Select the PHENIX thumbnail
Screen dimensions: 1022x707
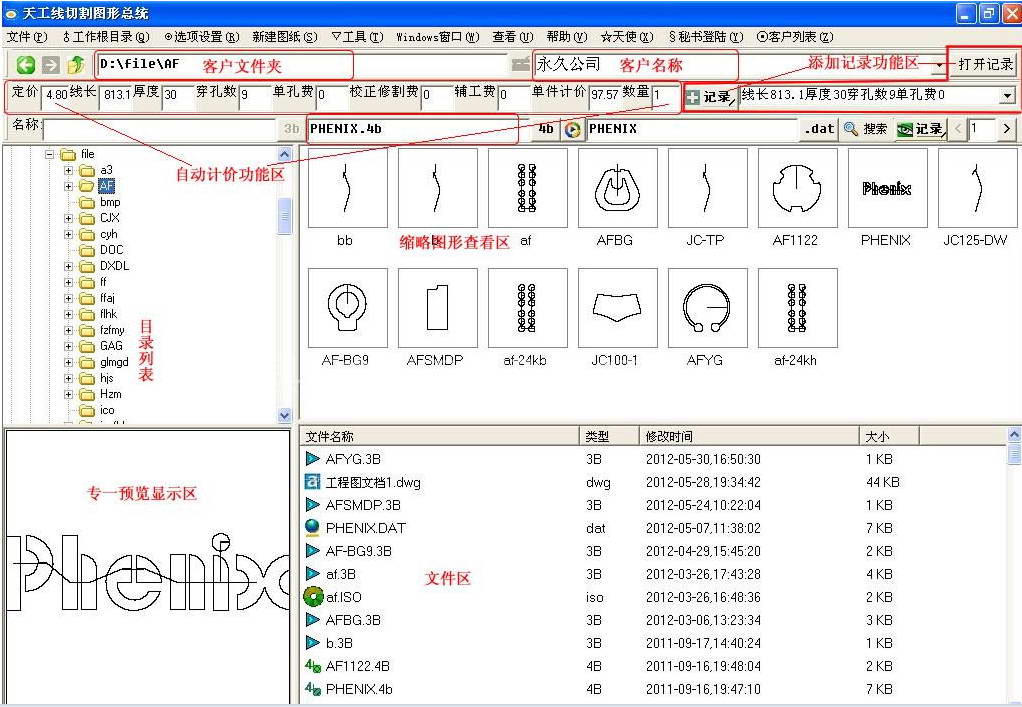pyautogui.click(x=887, y=188)
